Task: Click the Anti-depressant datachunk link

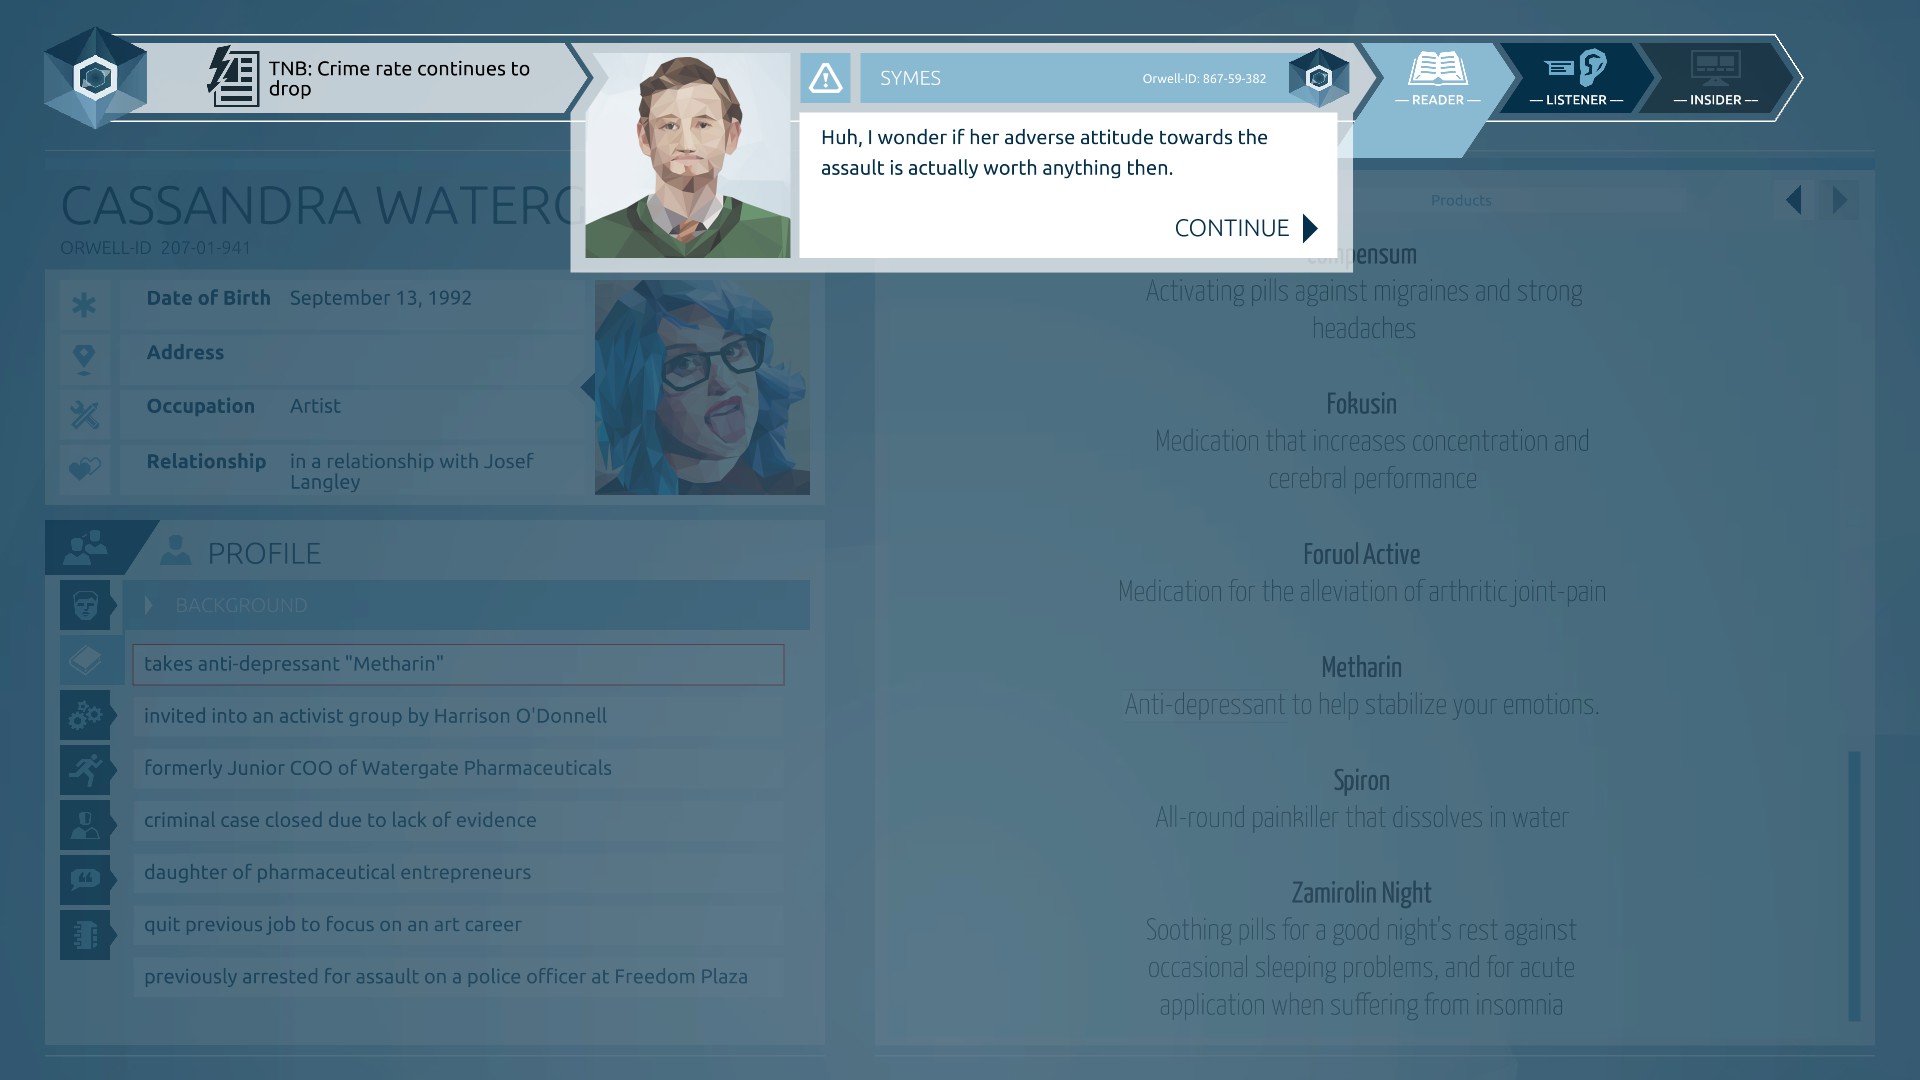Action: [1204, 705]
